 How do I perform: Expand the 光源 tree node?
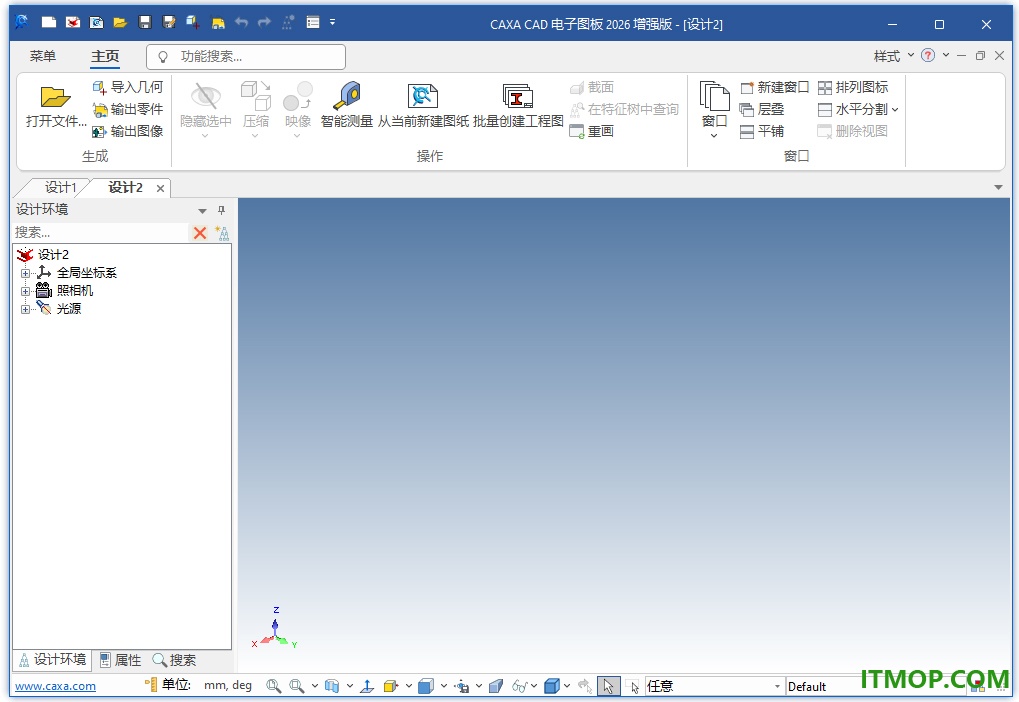coord(25,309)
